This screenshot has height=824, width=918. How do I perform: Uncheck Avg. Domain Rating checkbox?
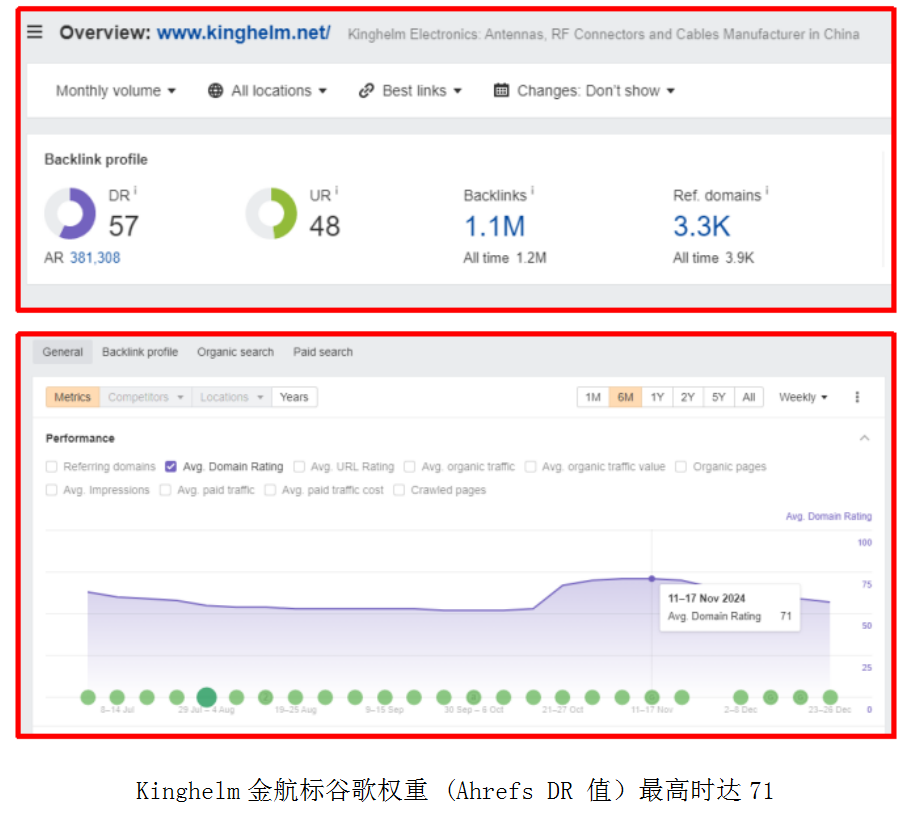pos(171,467)
